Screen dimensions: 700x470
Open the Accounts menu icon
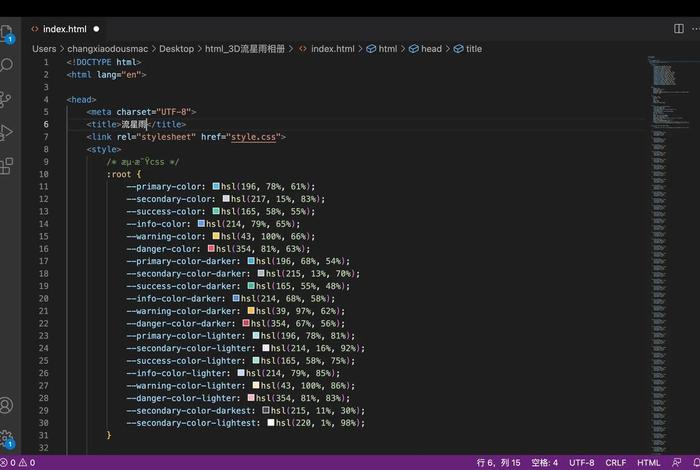6,405
